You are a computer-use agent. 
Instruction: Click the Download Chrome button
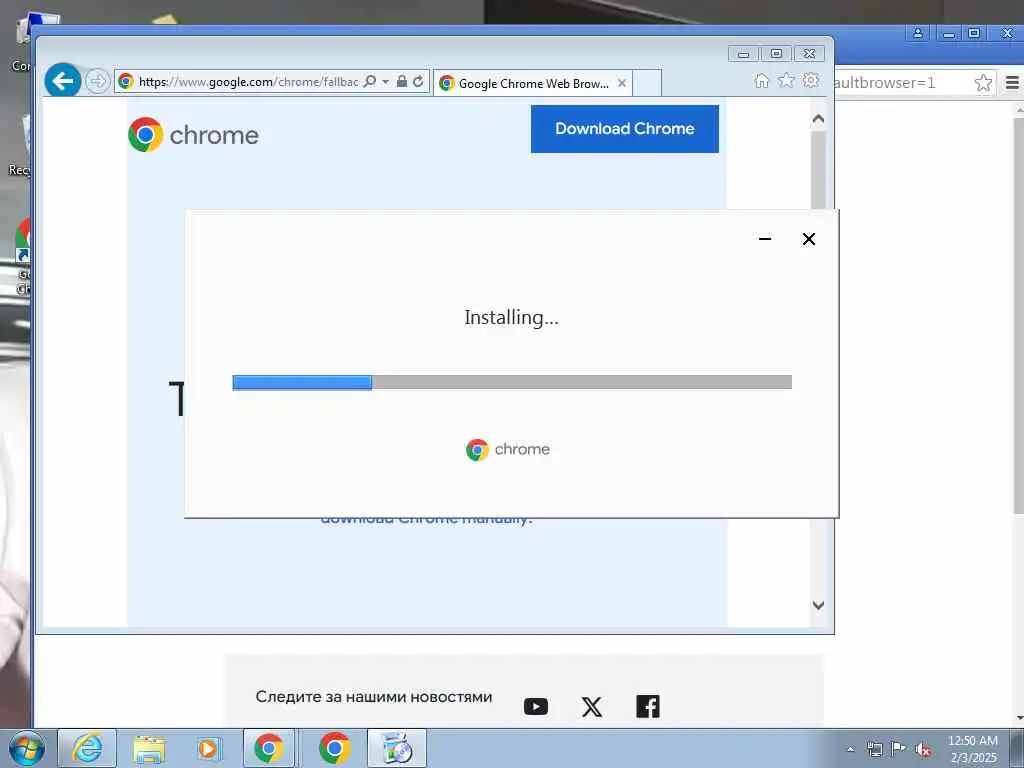pos(624,129)
